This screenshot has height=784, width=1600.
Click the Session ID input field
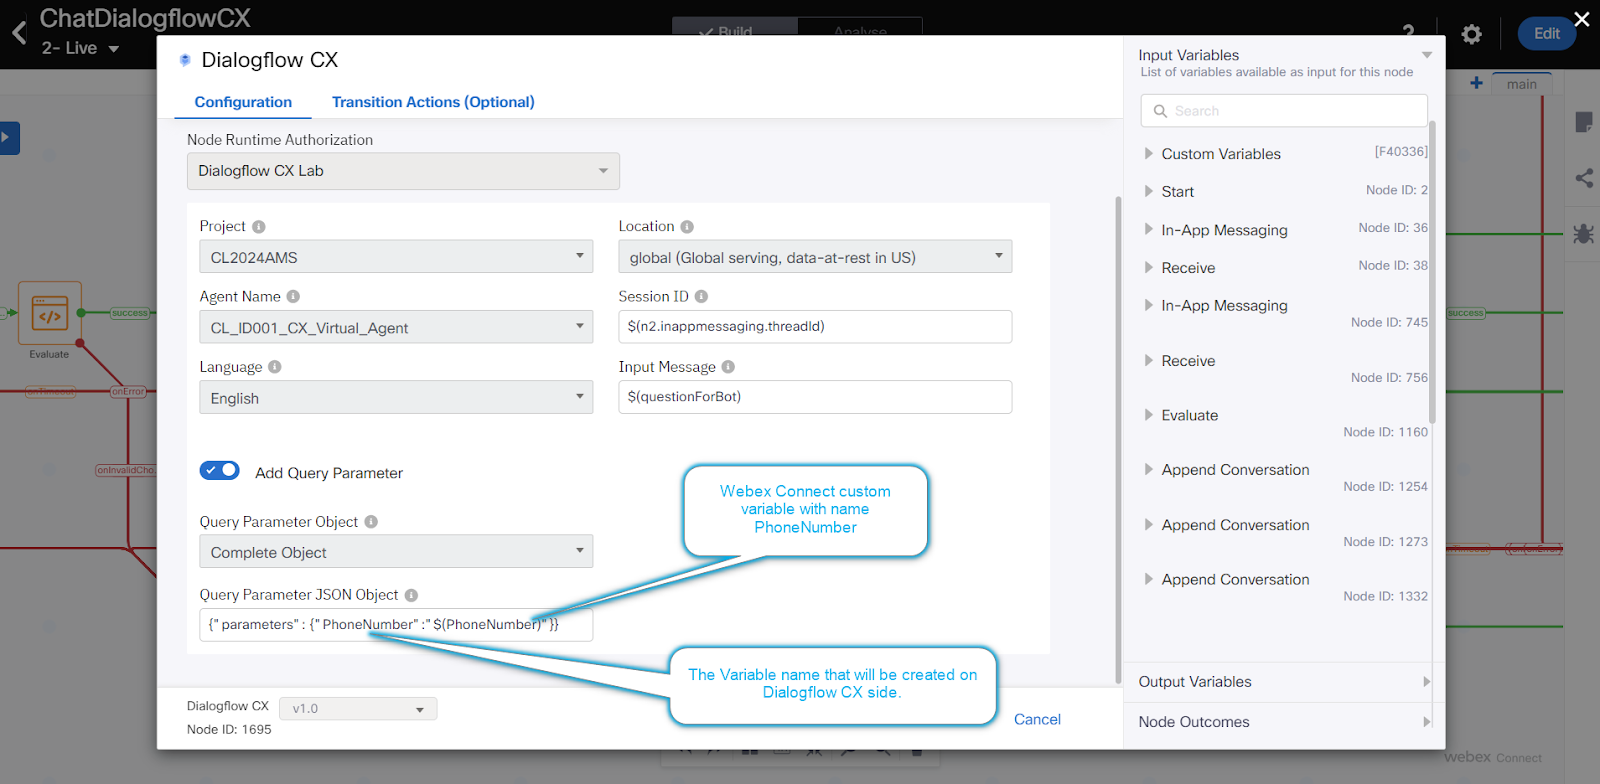click(x=815, y=327)
